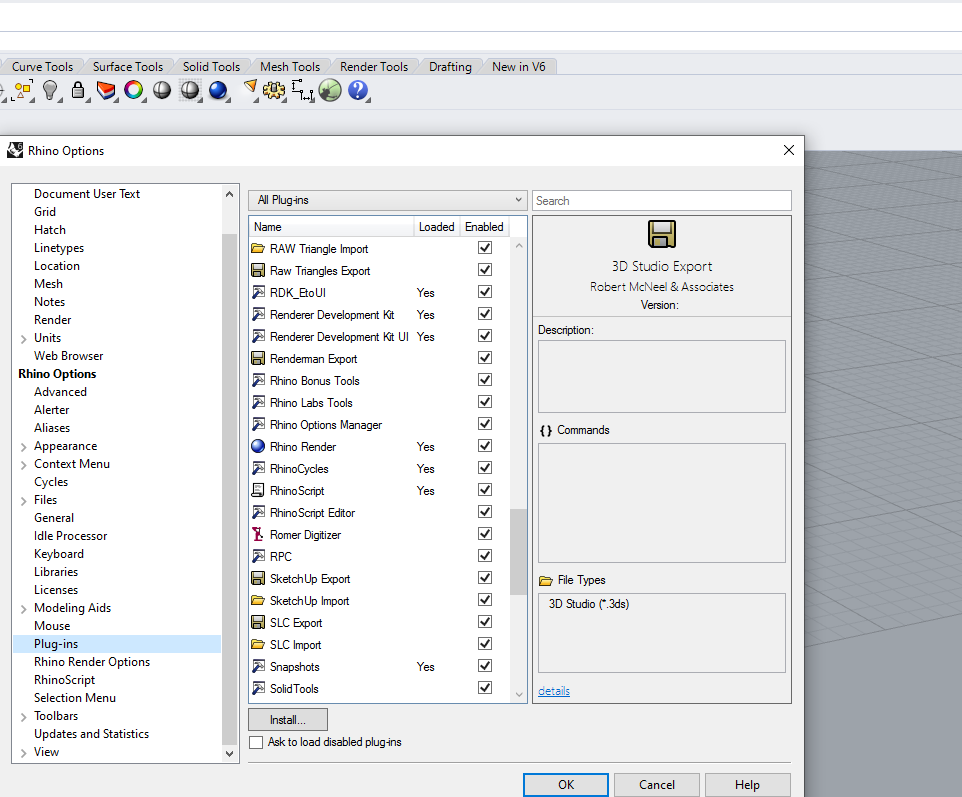Click the color wheel Properties icon
Image resolution: width=962 pixels, height=797 pixels.
tap(134, 91)
